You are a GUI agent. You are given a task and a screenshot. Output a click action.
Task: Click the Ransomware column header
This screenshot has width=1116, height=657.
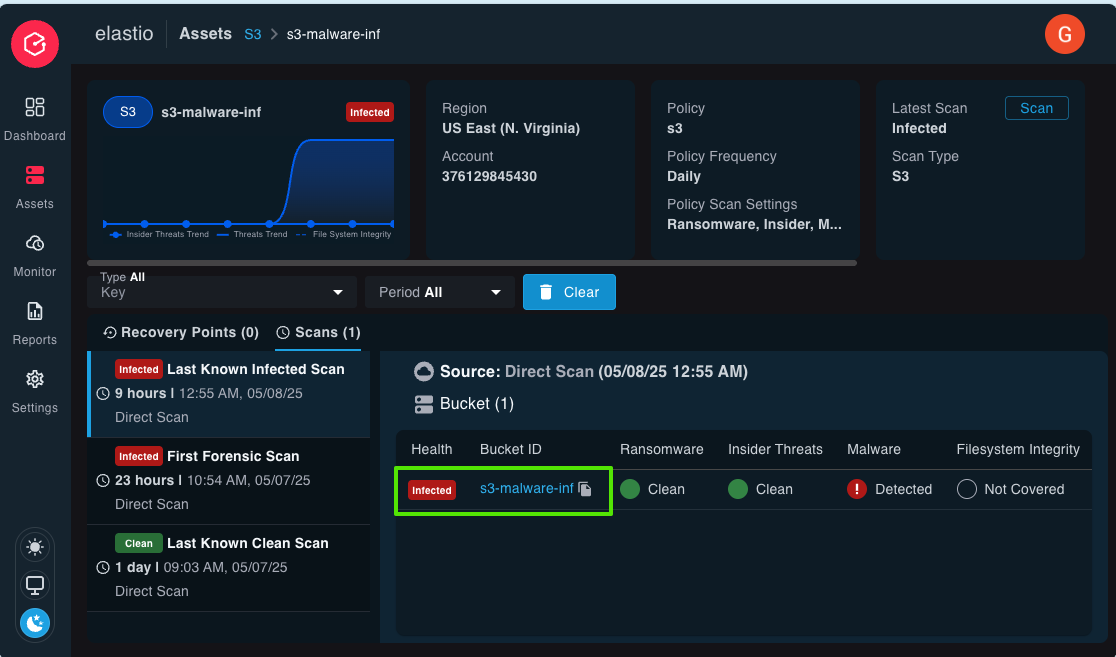pyautogui.click(x=661, y=449)
